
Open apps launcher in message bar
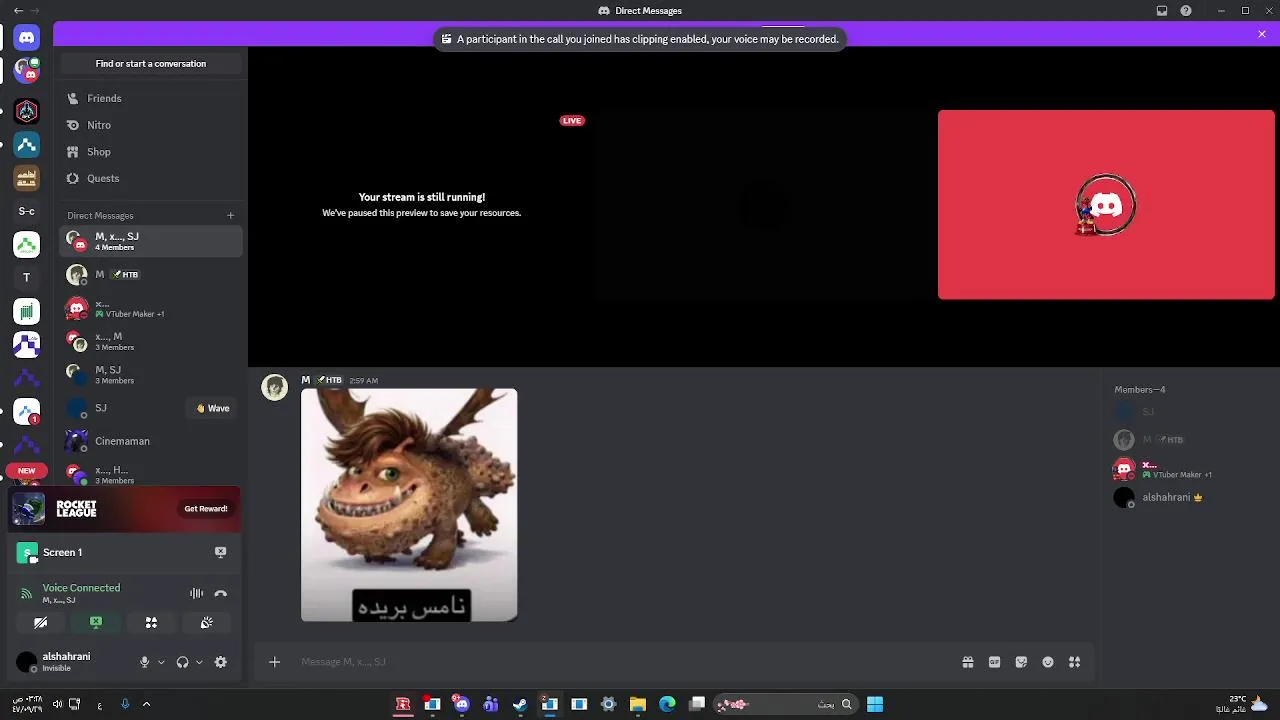(1075, 662)
